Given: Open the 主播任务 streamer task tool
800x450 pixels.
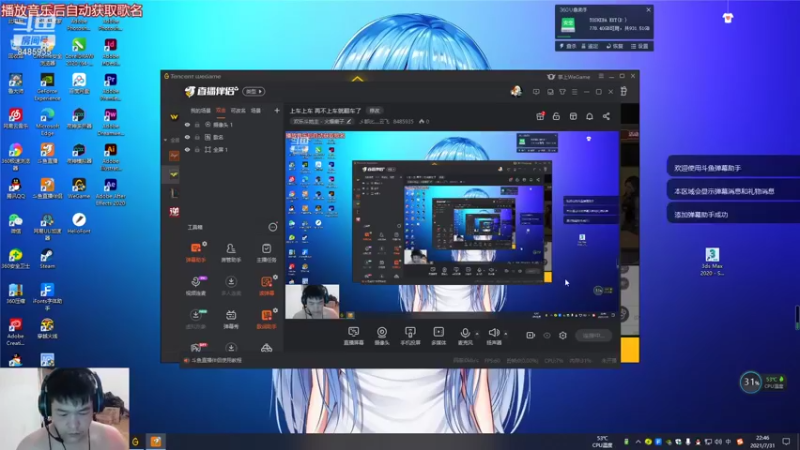Looking at the screenshot, I should 266,253.
